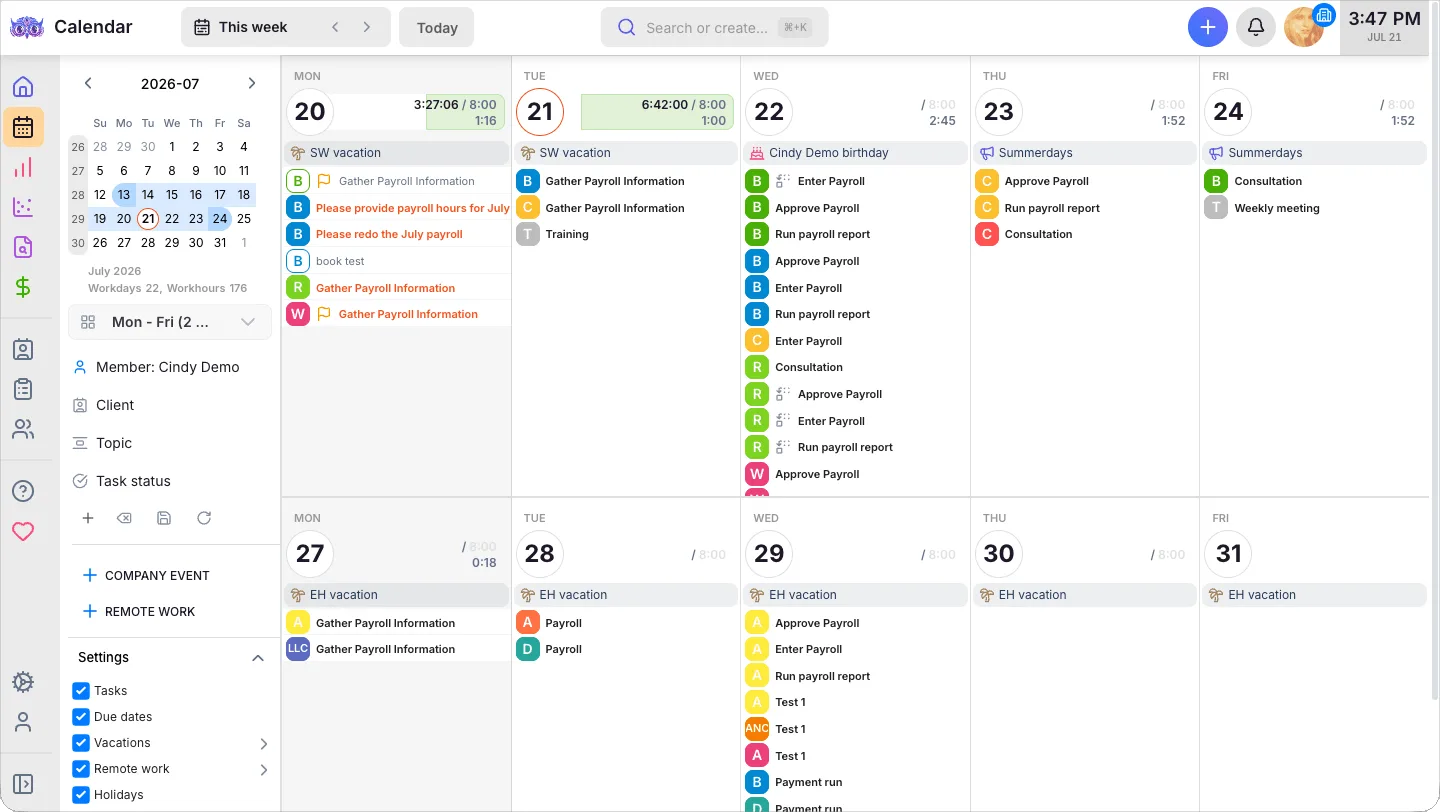Click the clear filter backspace icon
This screenshot has width=1440, height=812.
tap(124, 518)
